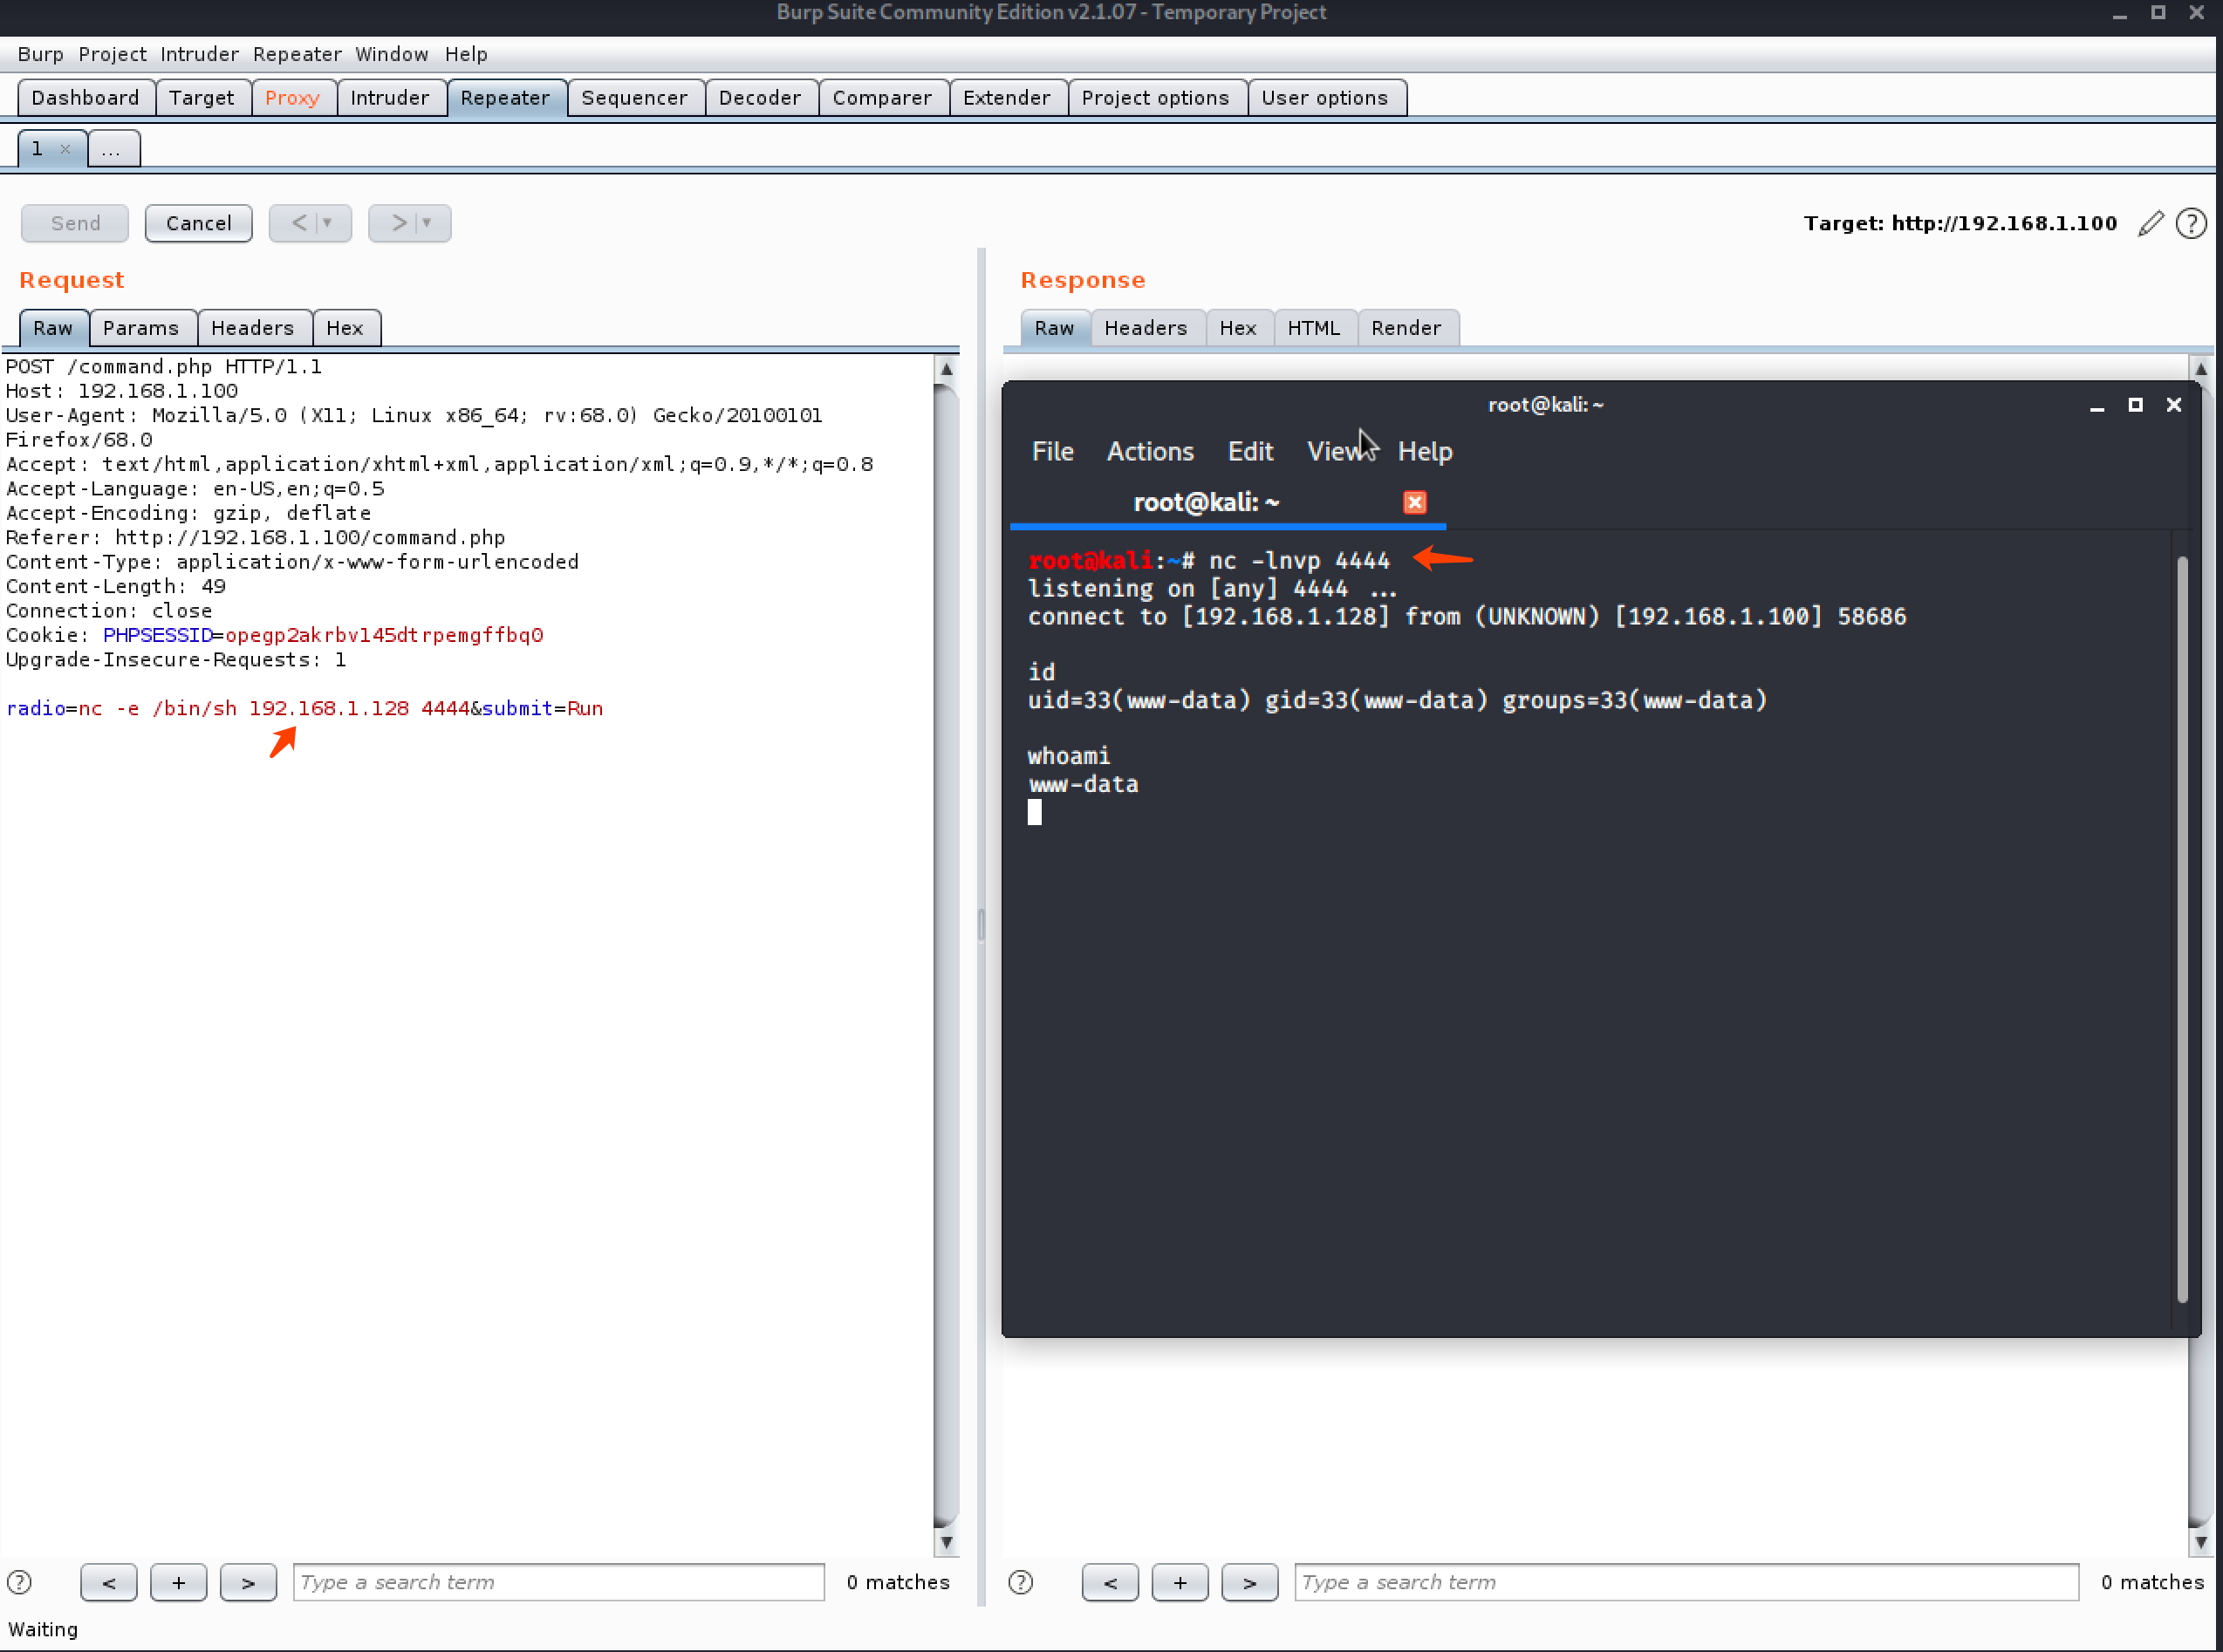Go to previous match in request search
Image resolution: width=2223 pixels, height=1652 pixels.
click(x=108, y=1582)
